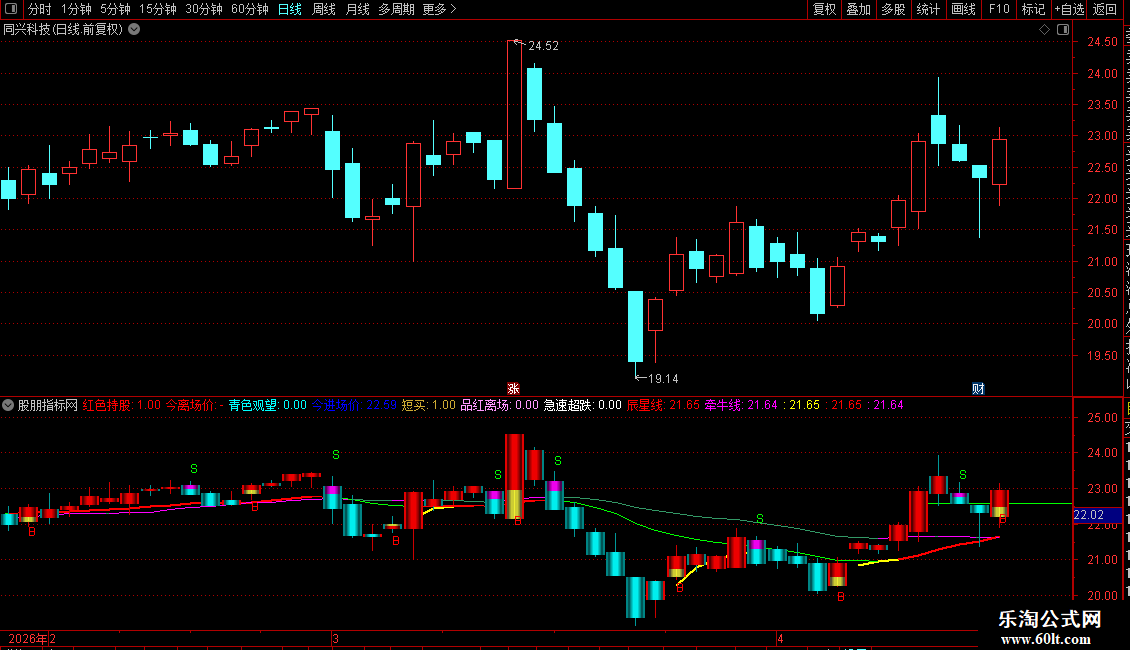
Task: Click the 牵牛线 21.64 indicator label
Action: pyautogui.click(x=741, y=405)
